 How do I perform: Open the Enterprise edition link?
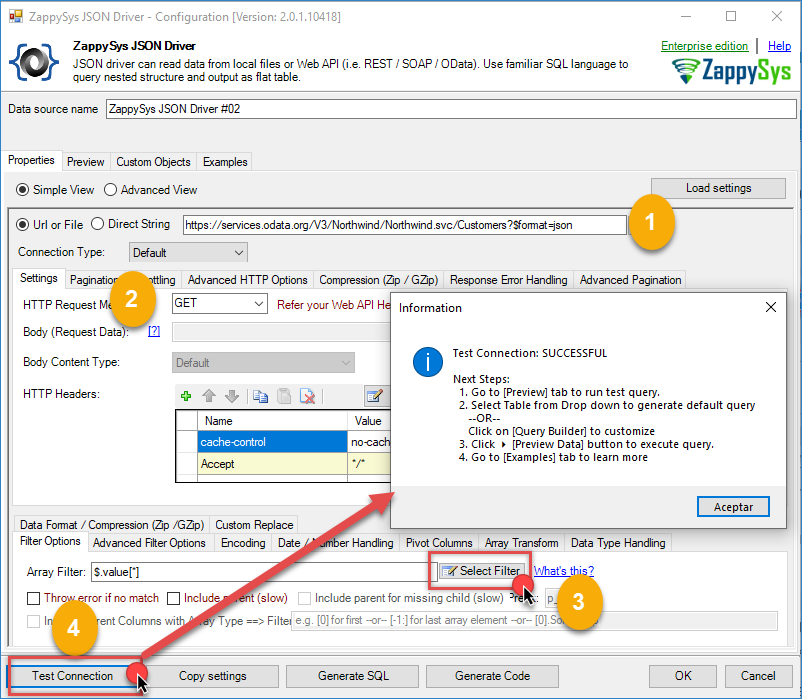click(704, 46)
